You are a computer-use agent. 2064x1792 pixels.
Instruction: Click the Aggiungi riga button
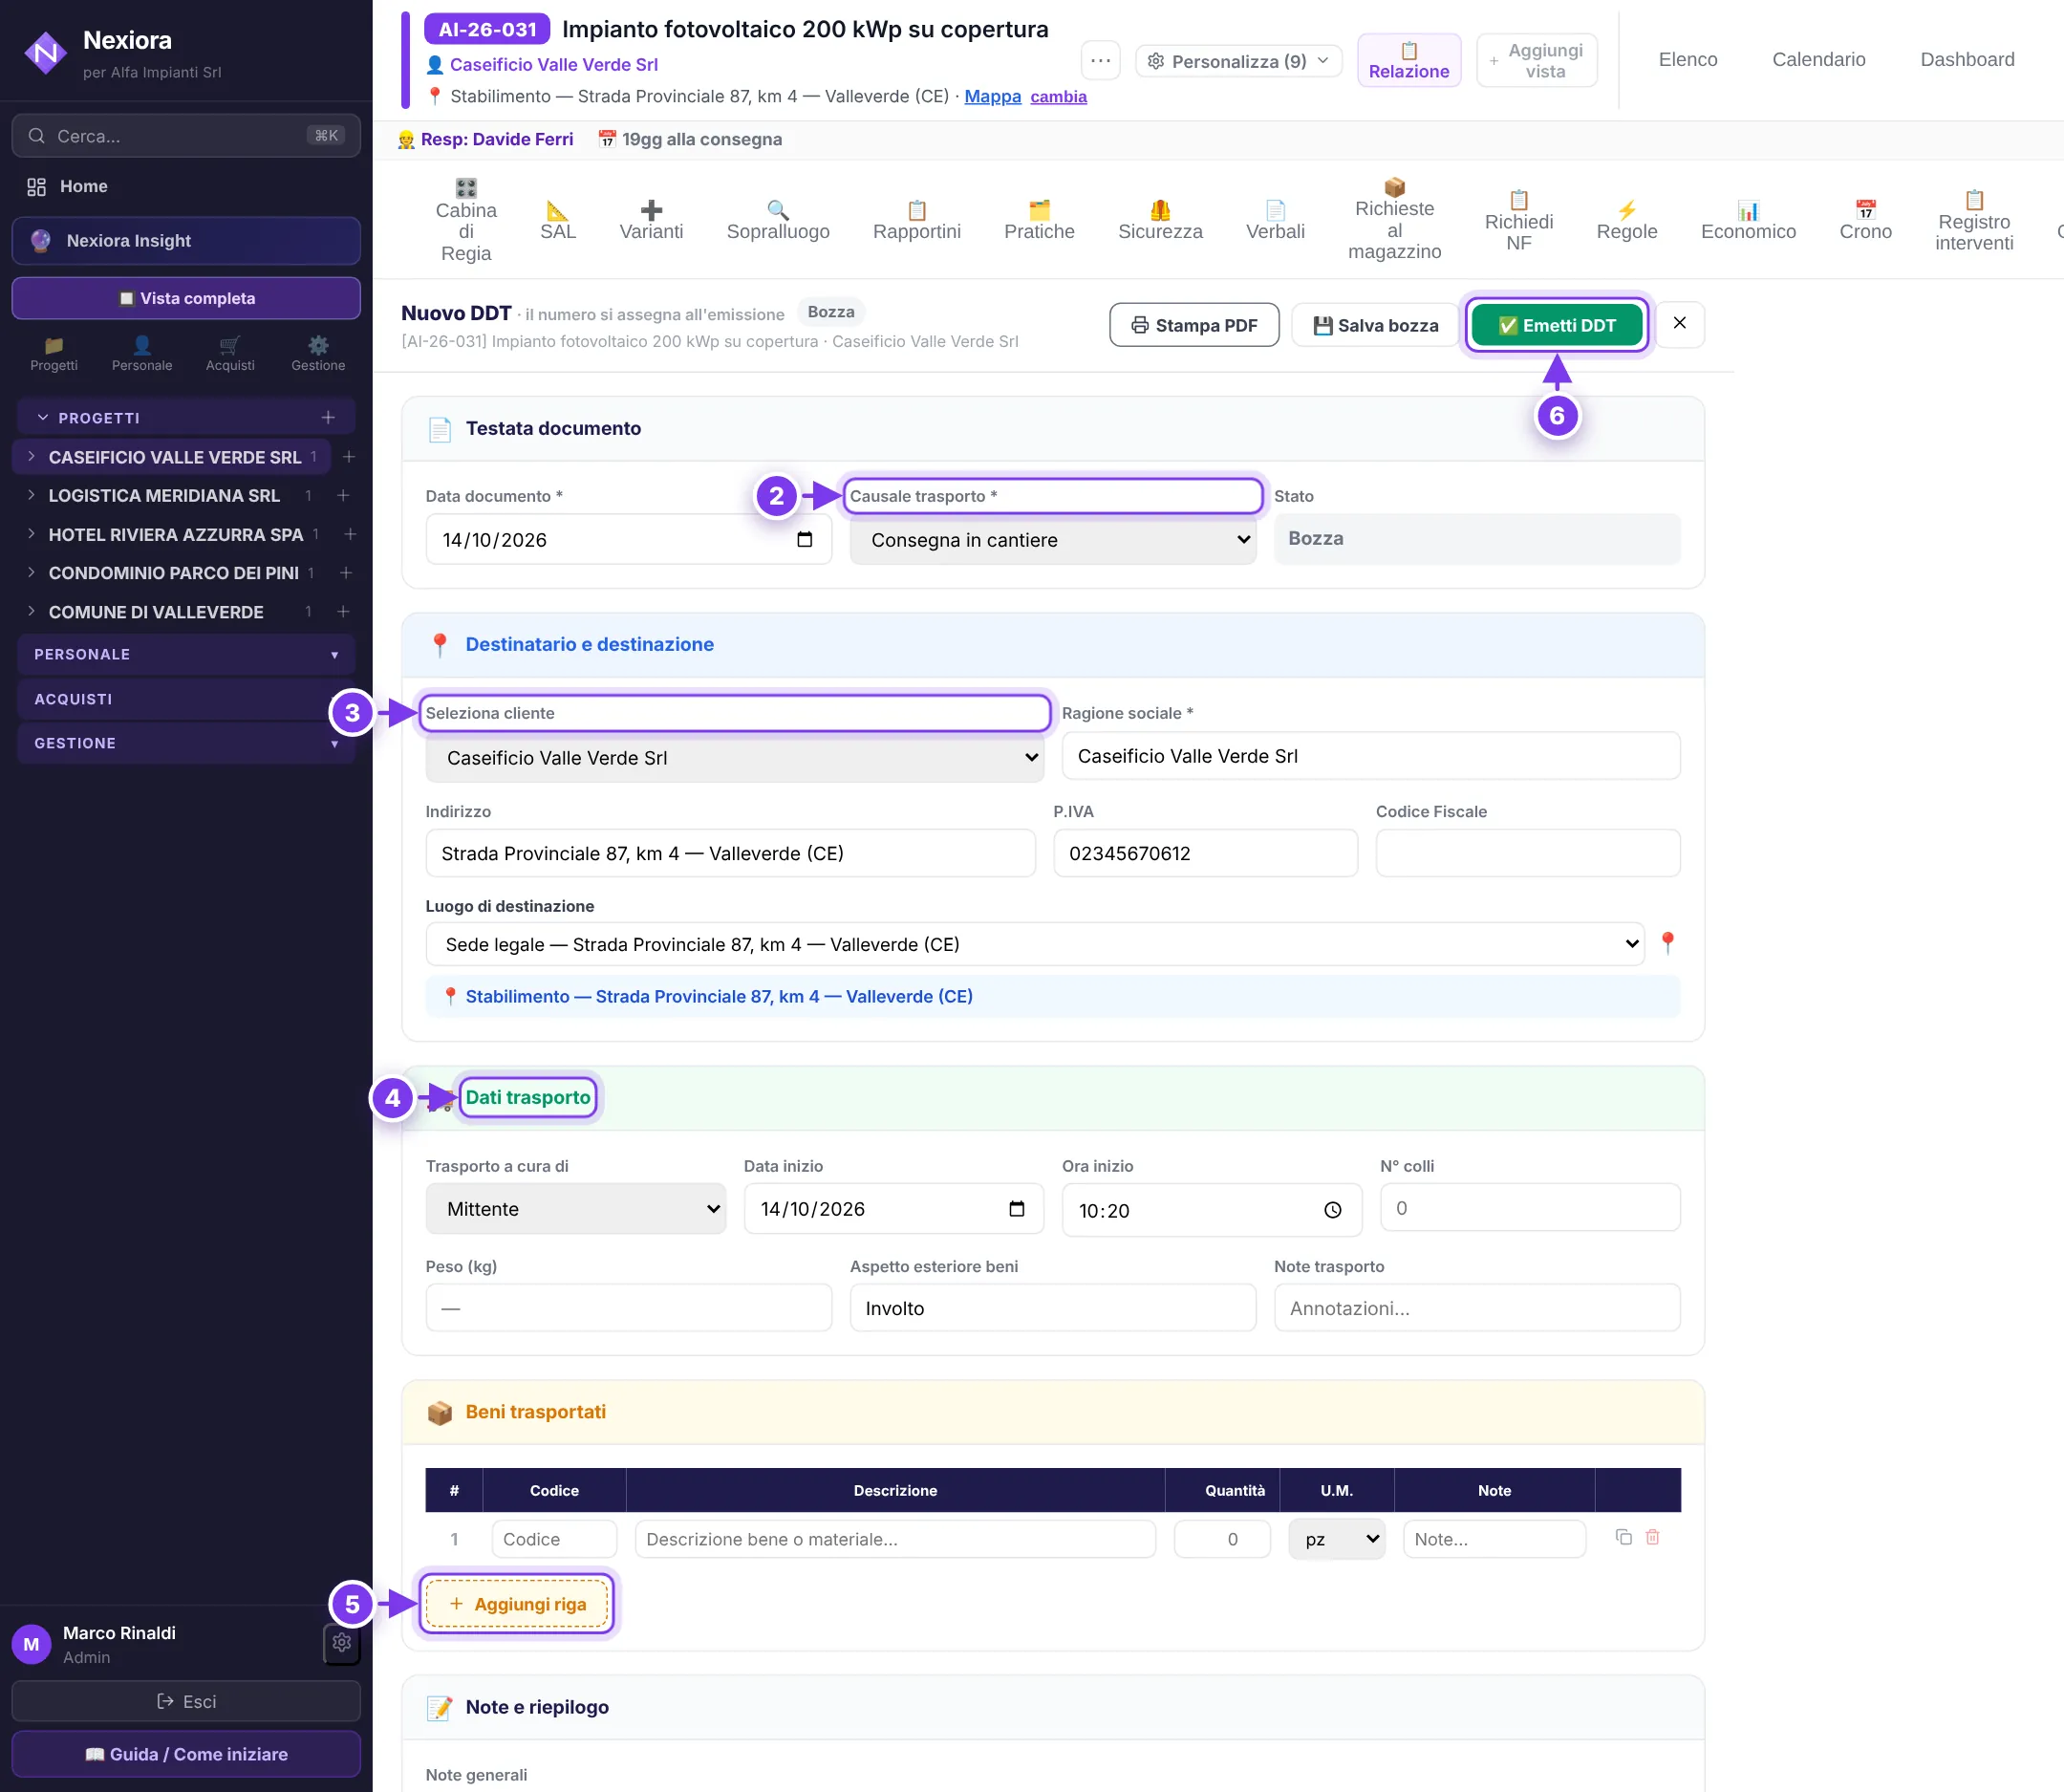coord(517,1604)
